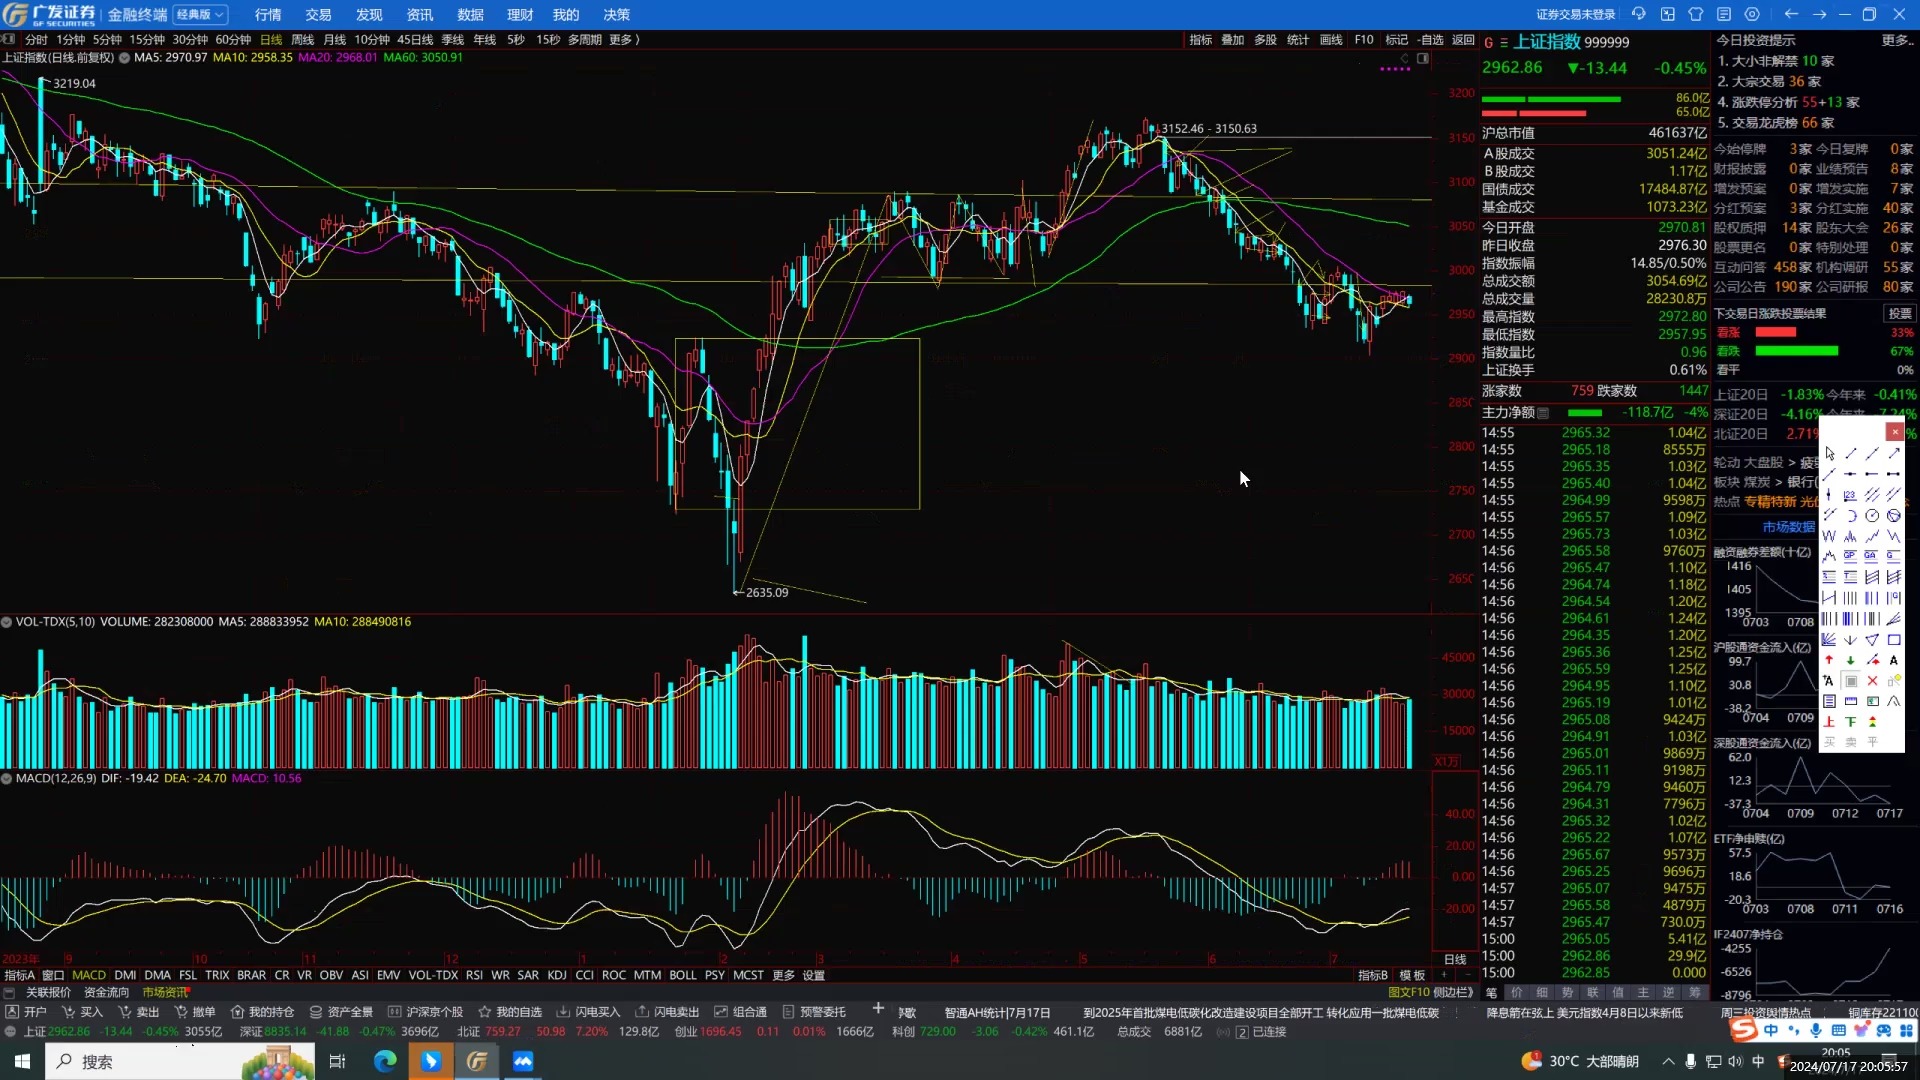Choose the rectangle drawing tool
Screen dimensions: 1920x1080
(1894, 640)
